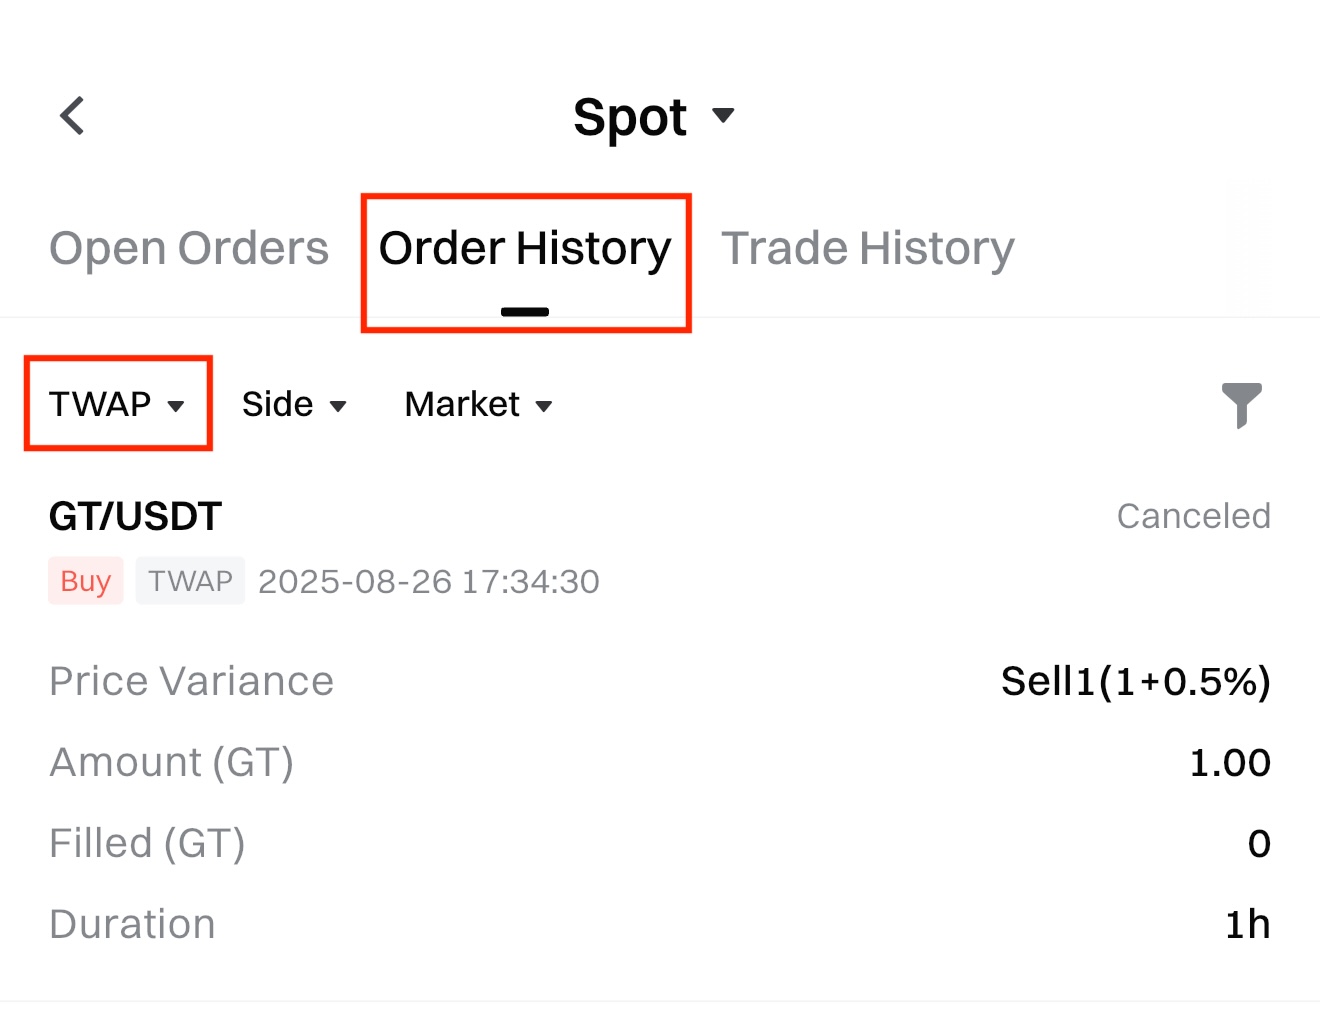The image size is (1320, 1029).
Task: Open the TWAP order type dropdown
Action: coord(117,404)
